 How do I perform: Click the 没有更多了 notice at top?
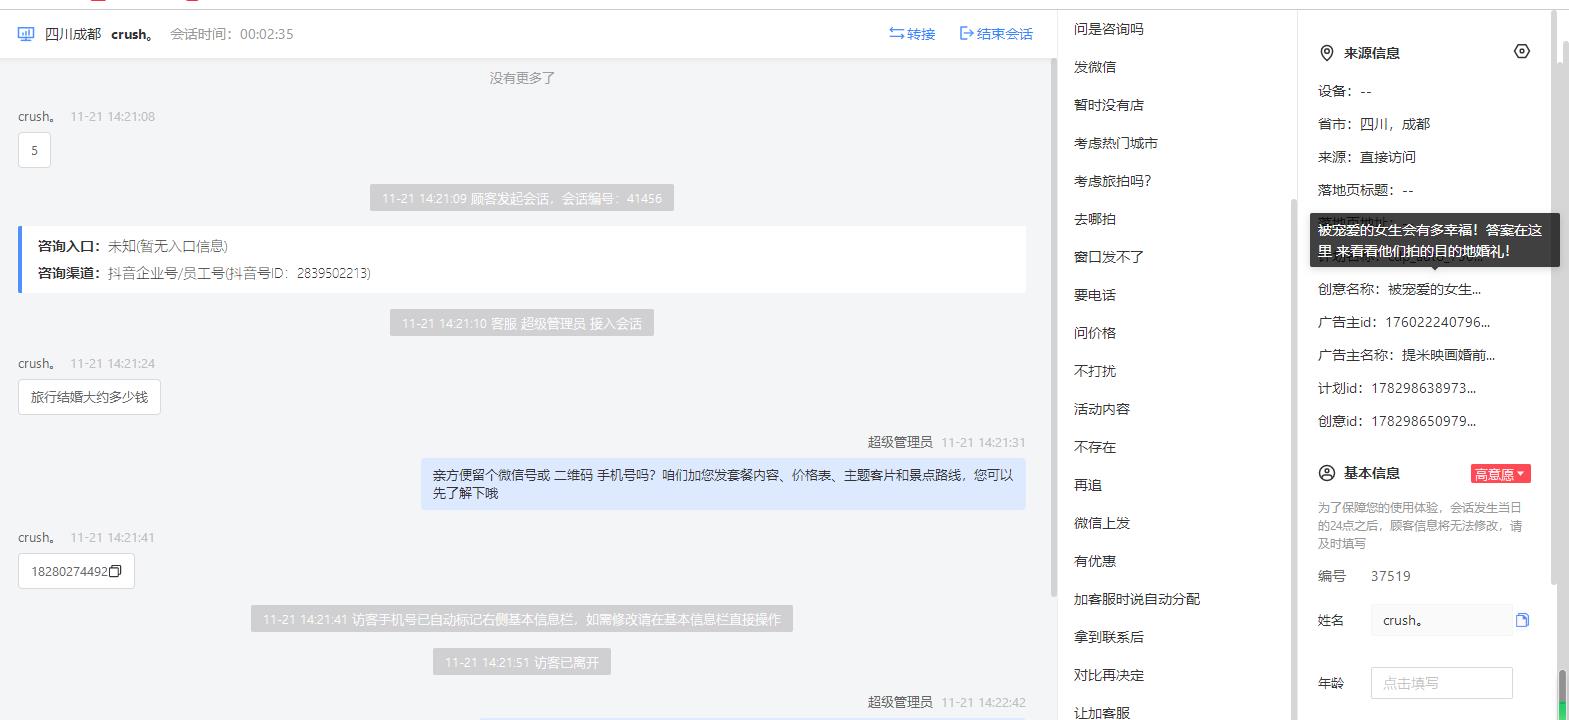pyautogui.click(x=522, y=78)
